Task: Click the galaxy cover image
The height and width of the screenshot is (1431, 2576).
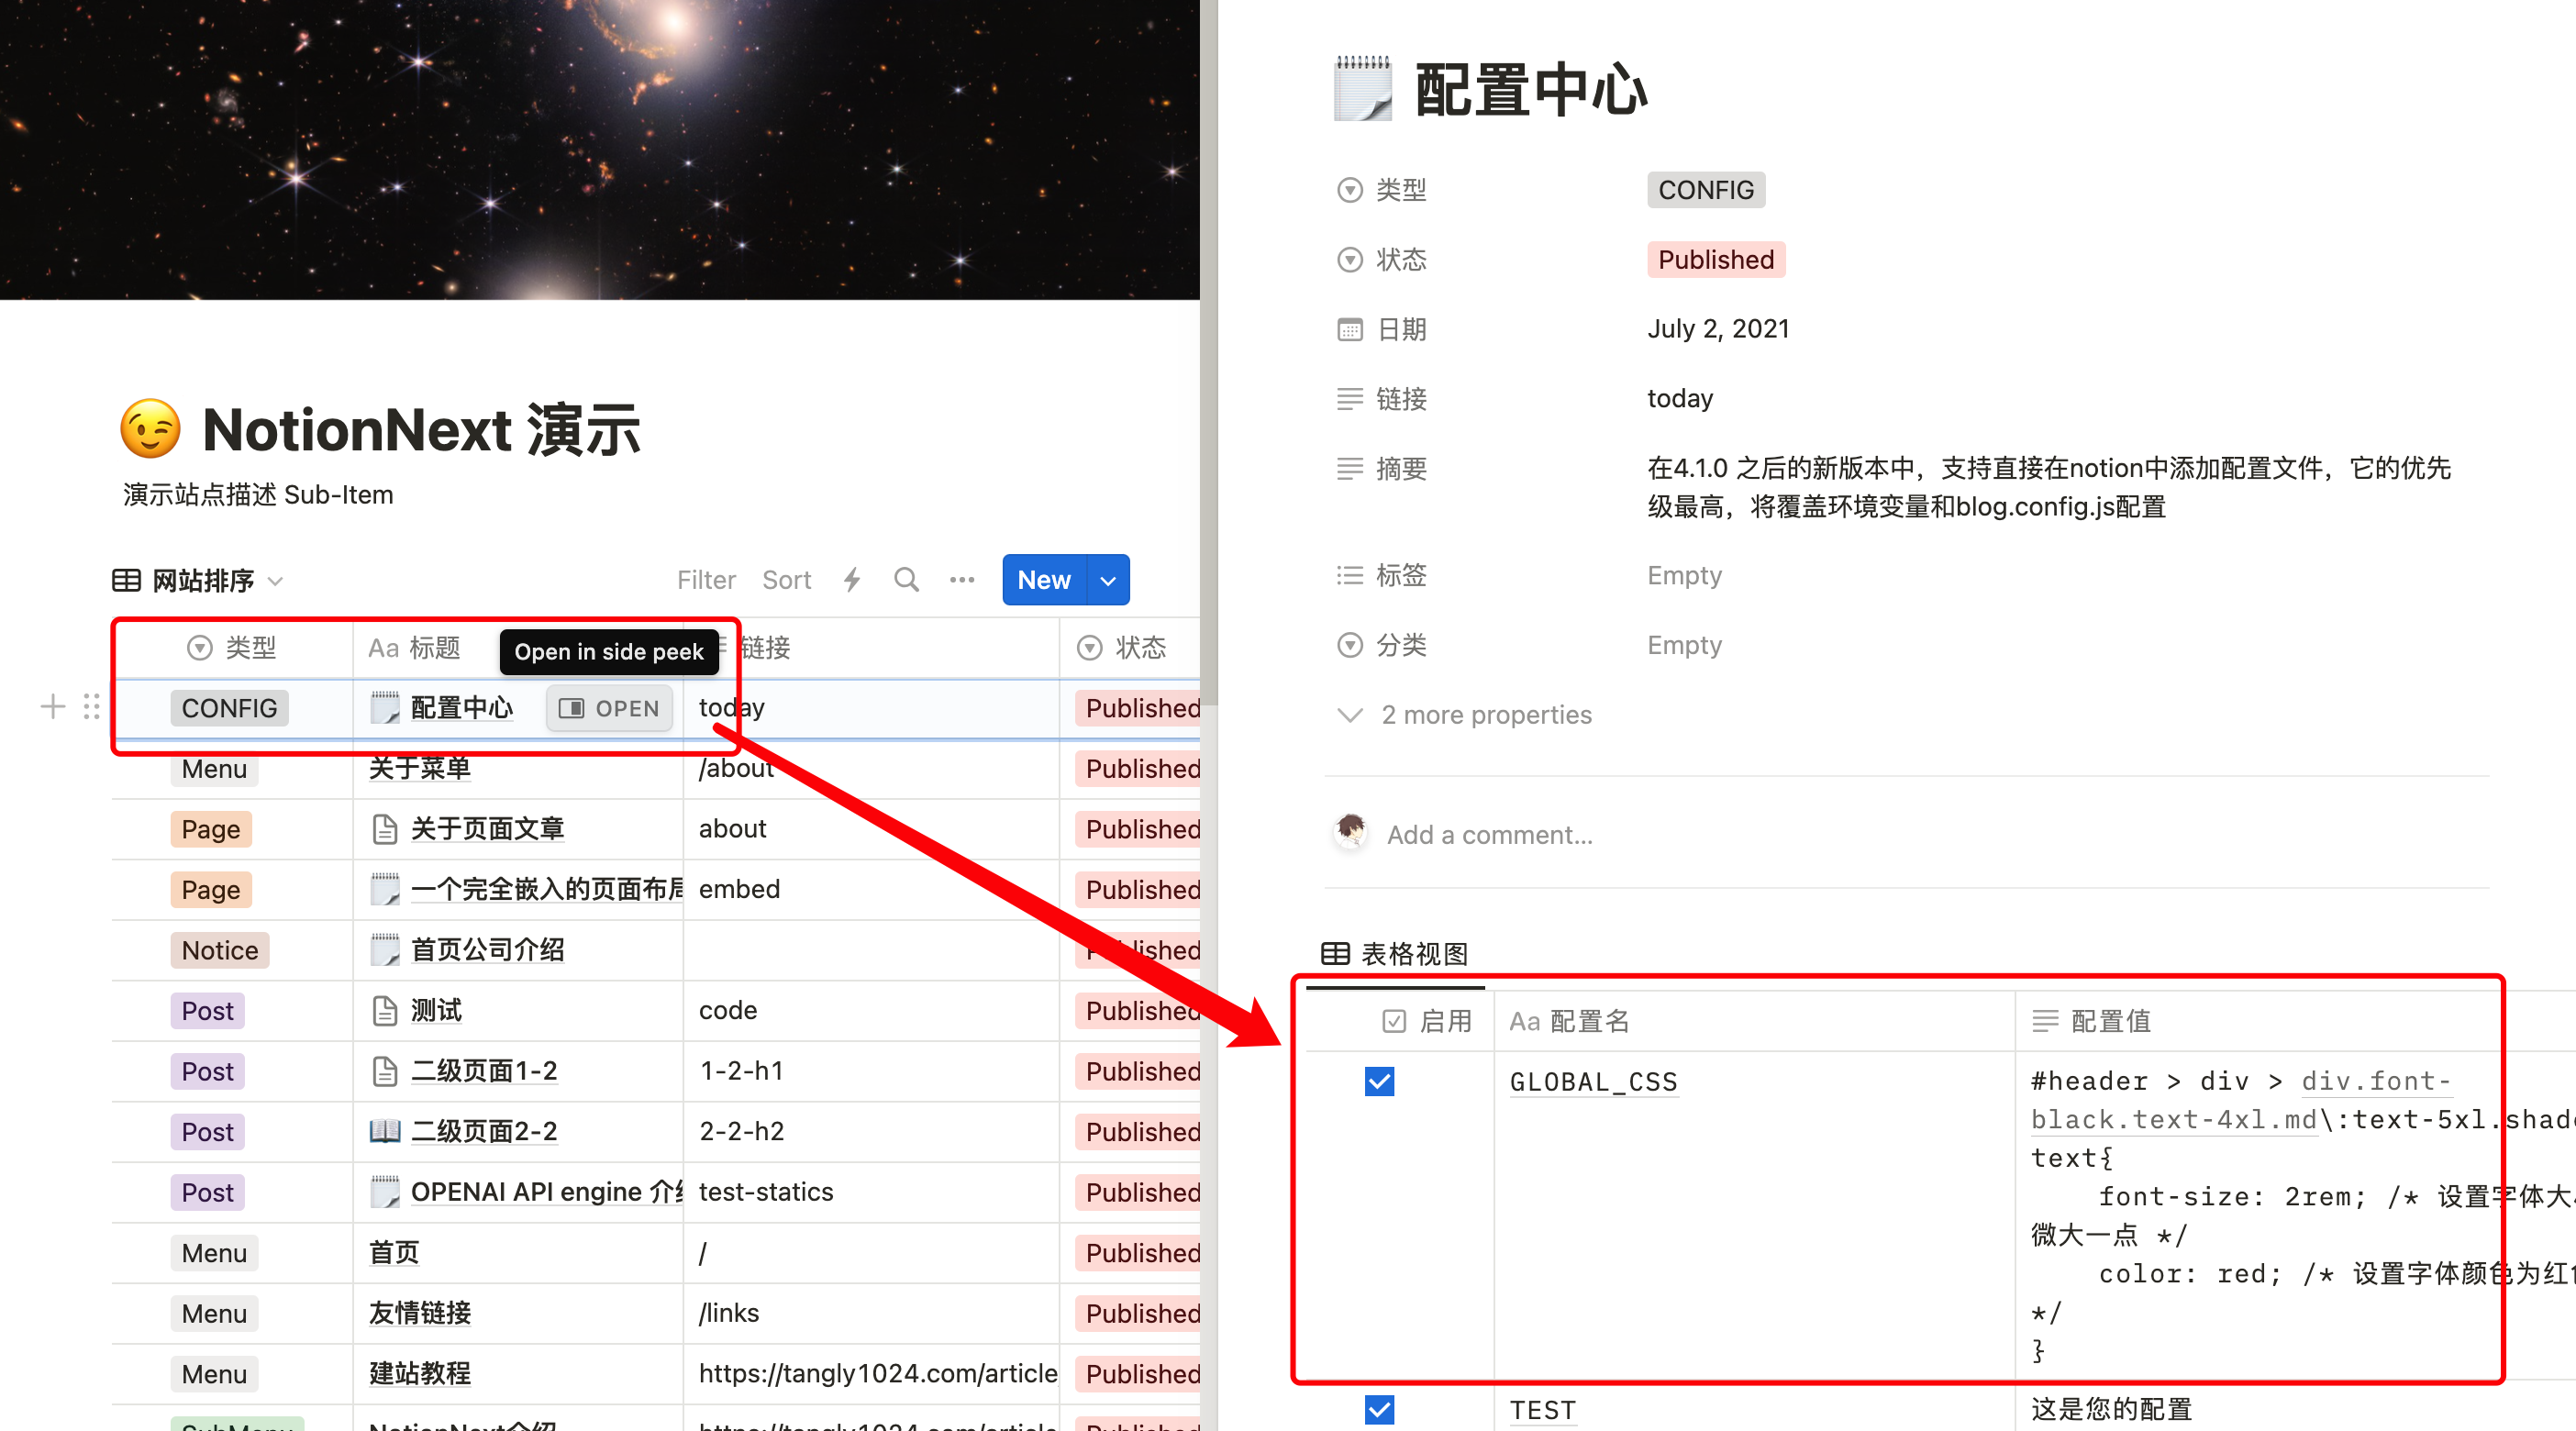Action: [x=600, y=149]
